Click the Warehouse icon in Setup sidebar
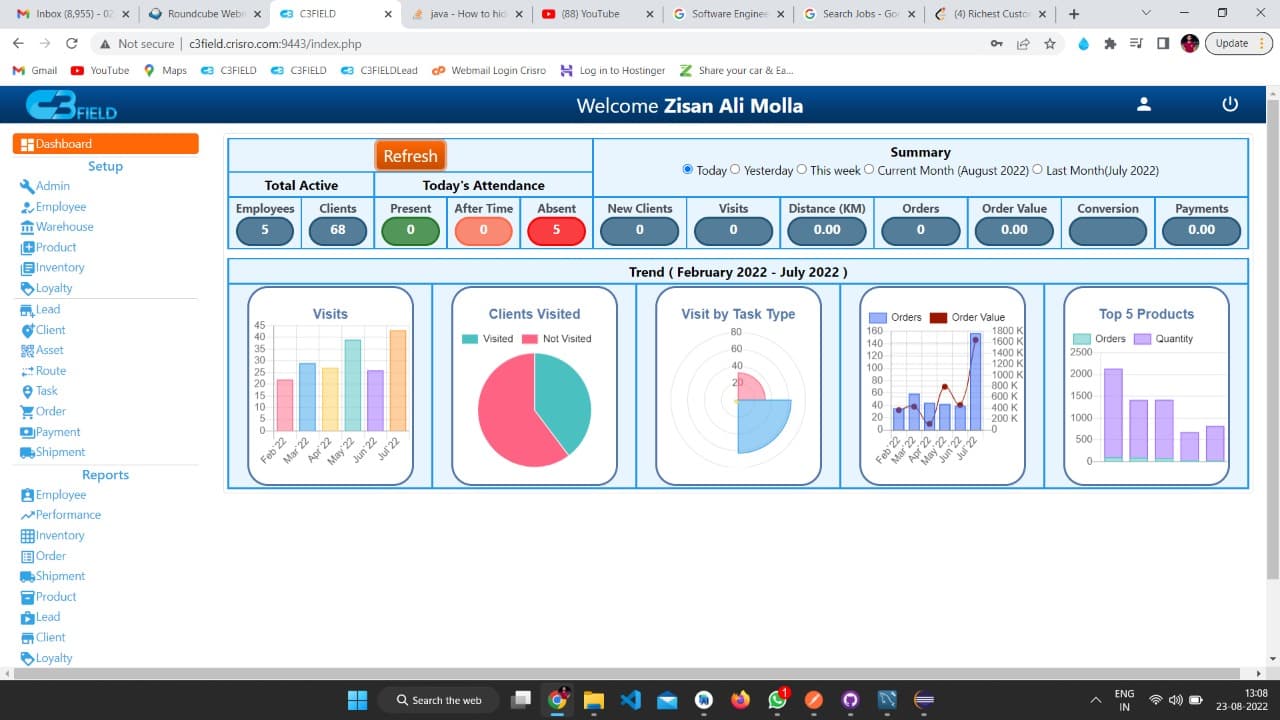This screenshot has height=720, width=1280. click(x=27, y=227)
